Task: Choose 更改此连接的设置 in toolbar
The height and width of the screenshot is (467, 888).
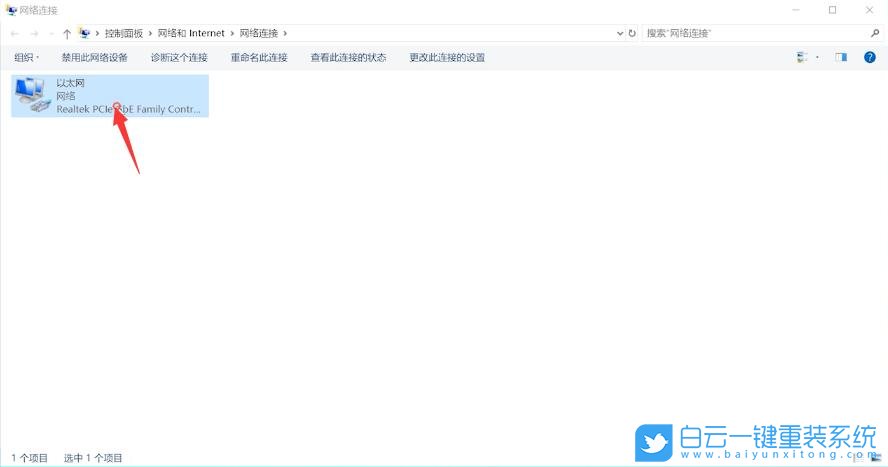Action: pyautogui.click(x=447, y=57)
